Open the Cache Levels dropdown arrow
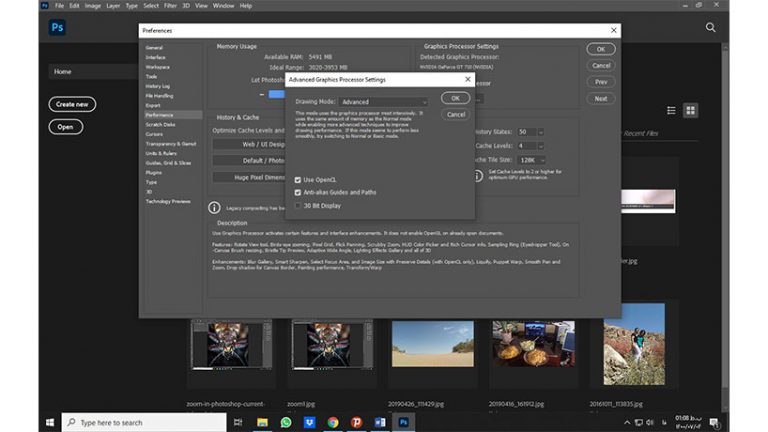This screenshot has height=432, width=768. [x=541, y=146]
